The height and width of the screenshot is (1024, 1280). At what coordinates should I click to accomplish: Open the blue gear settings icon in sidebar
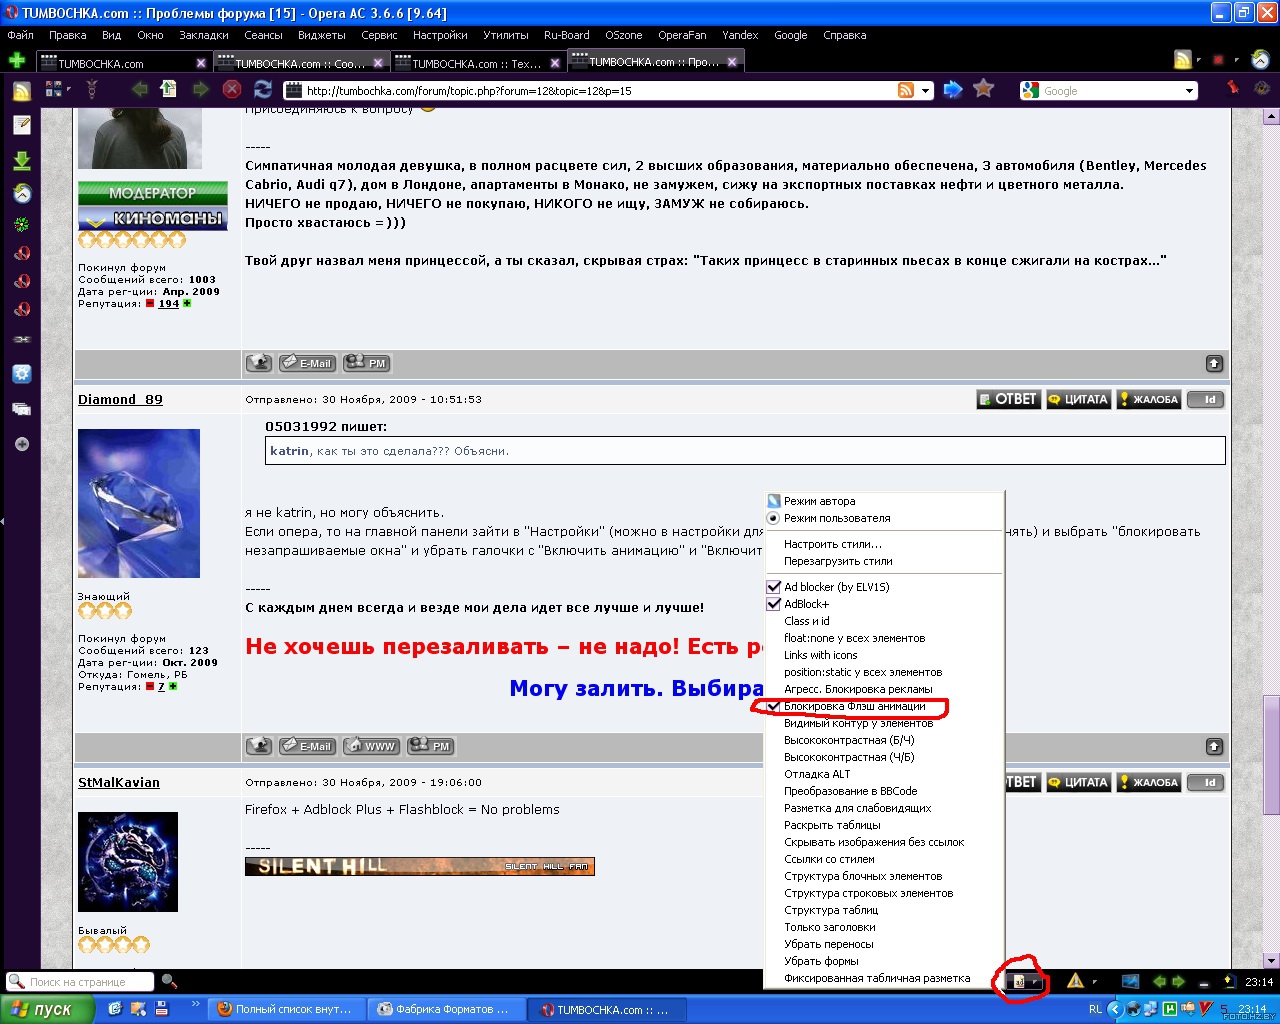point(22,374)
